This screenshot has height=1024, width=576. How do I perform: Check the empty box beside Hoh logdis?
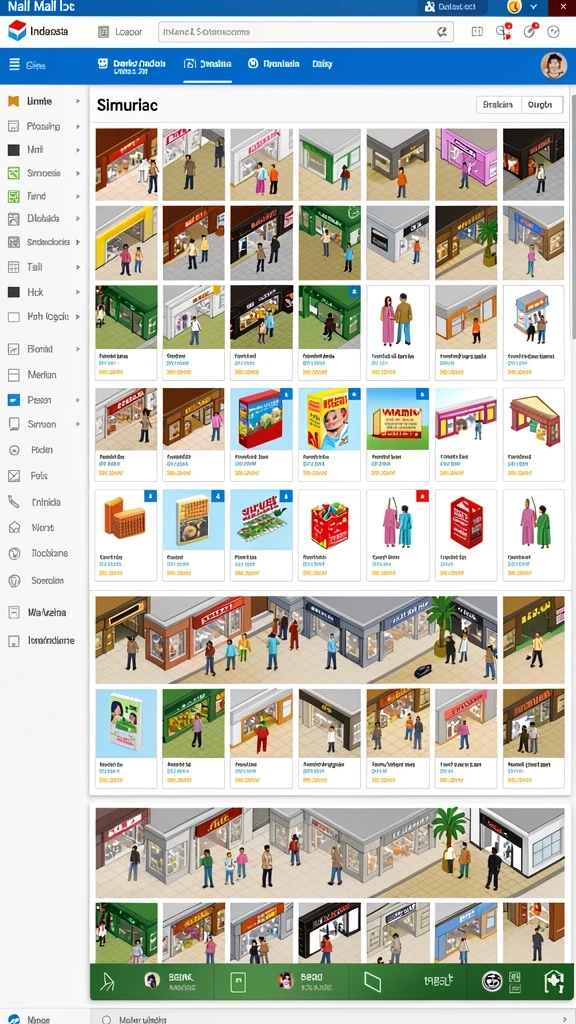(x=13, y=317)
